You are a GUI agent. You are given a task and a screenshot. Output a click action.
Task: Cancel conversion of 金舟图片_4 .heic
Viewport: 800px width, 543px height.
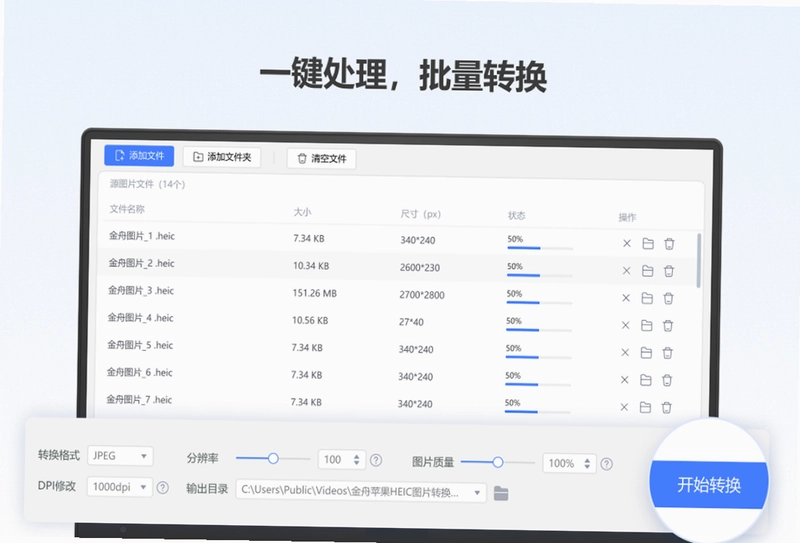[x=626, y=325]
